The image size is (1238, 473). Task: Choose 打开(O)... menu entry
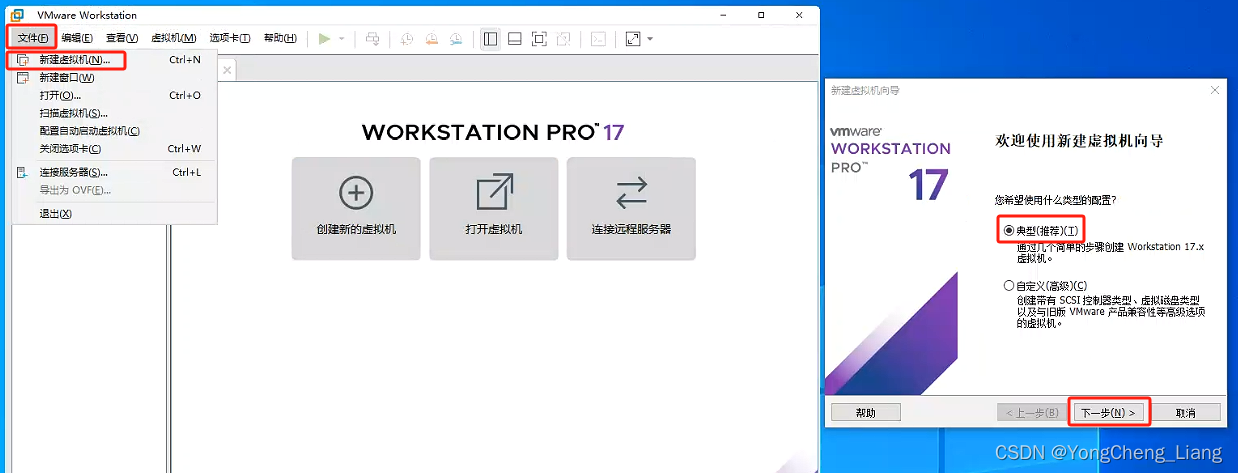[113, 95]
